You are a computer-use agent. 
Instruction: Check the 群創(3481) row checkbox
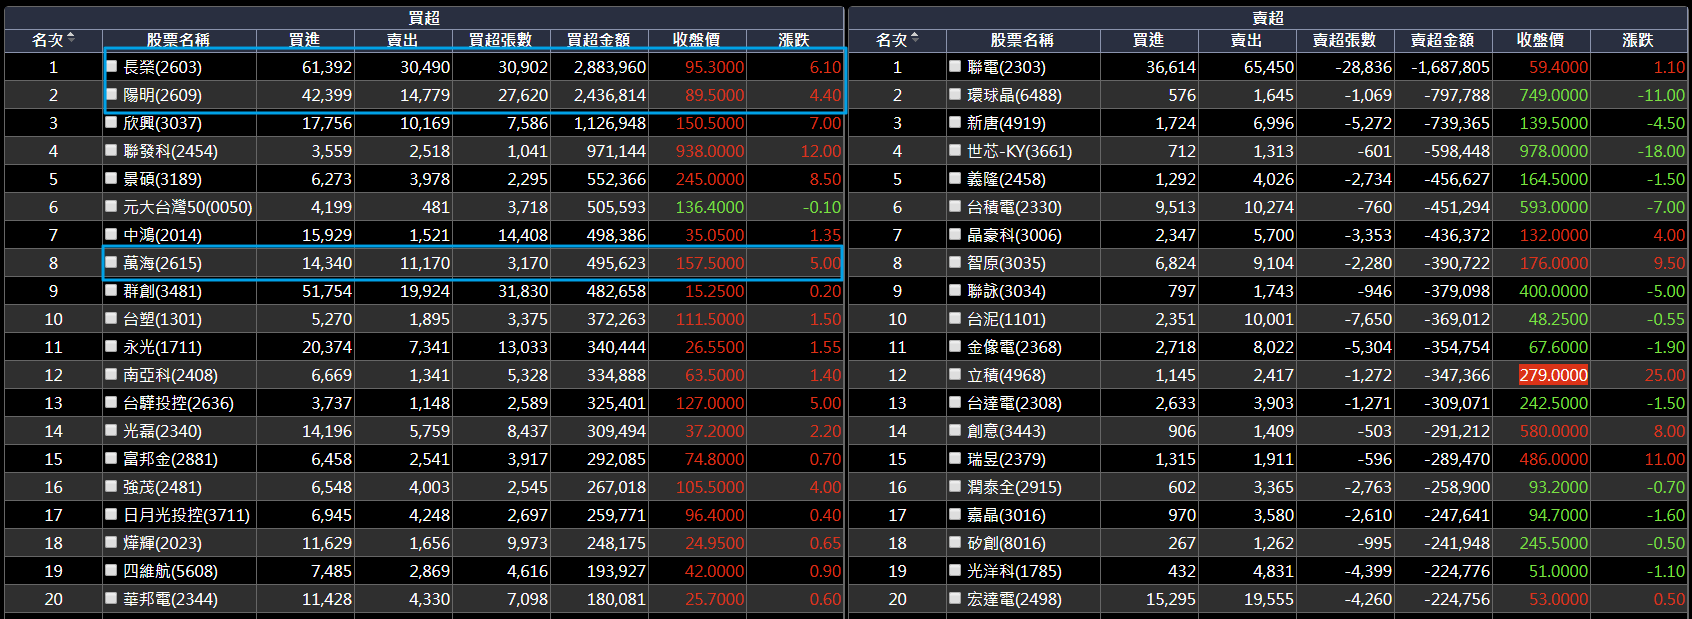[x=112, y=290]
